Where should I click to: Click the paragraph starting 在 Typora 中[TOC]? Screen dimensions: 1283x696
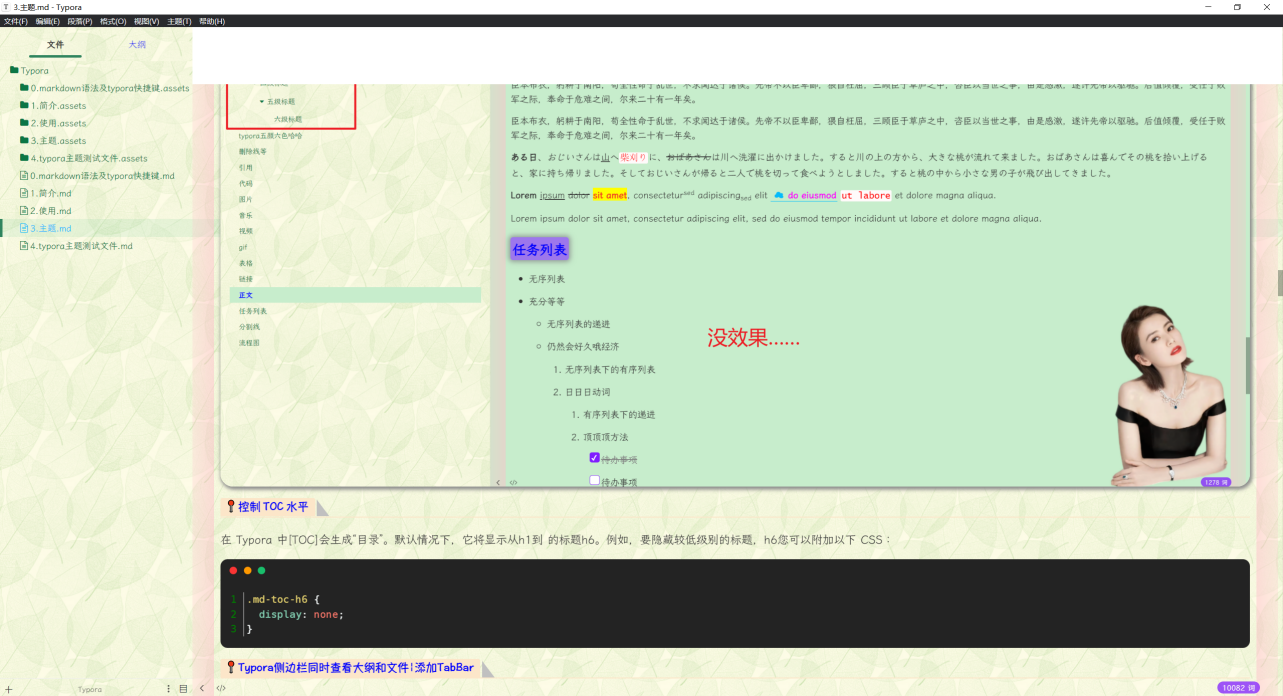tap(557, 540)
